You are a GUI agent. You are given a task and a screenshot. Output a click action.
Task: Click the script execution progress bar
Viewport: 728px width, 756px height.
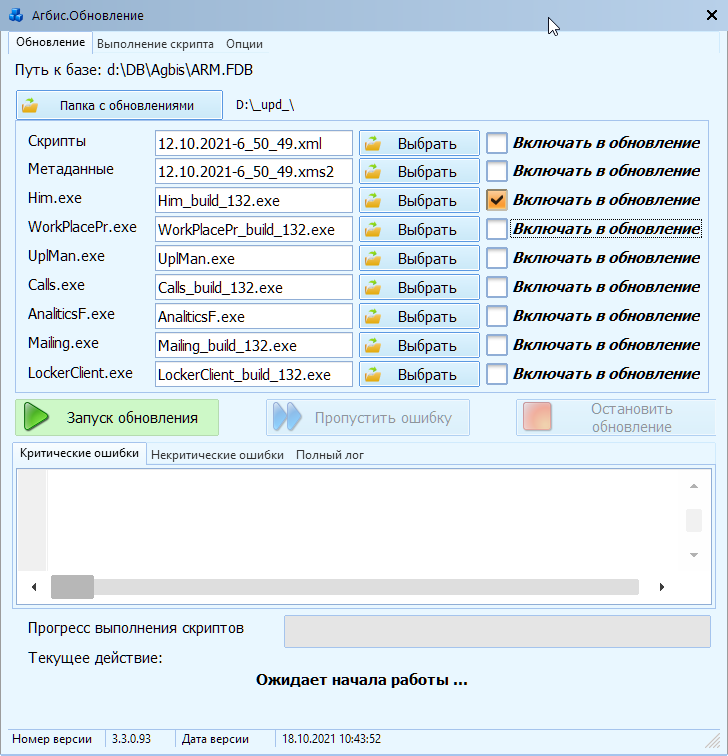497,631
